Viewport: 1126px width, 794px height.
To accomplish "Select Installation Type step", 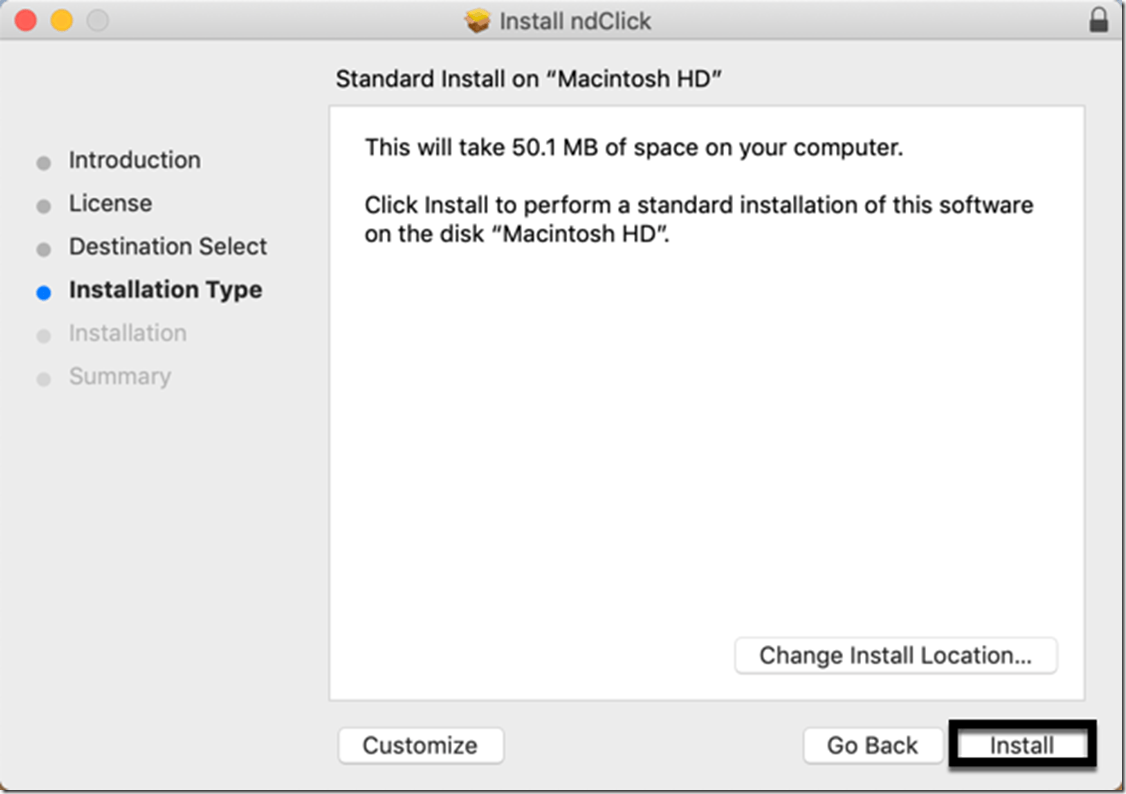I will 165,290.
